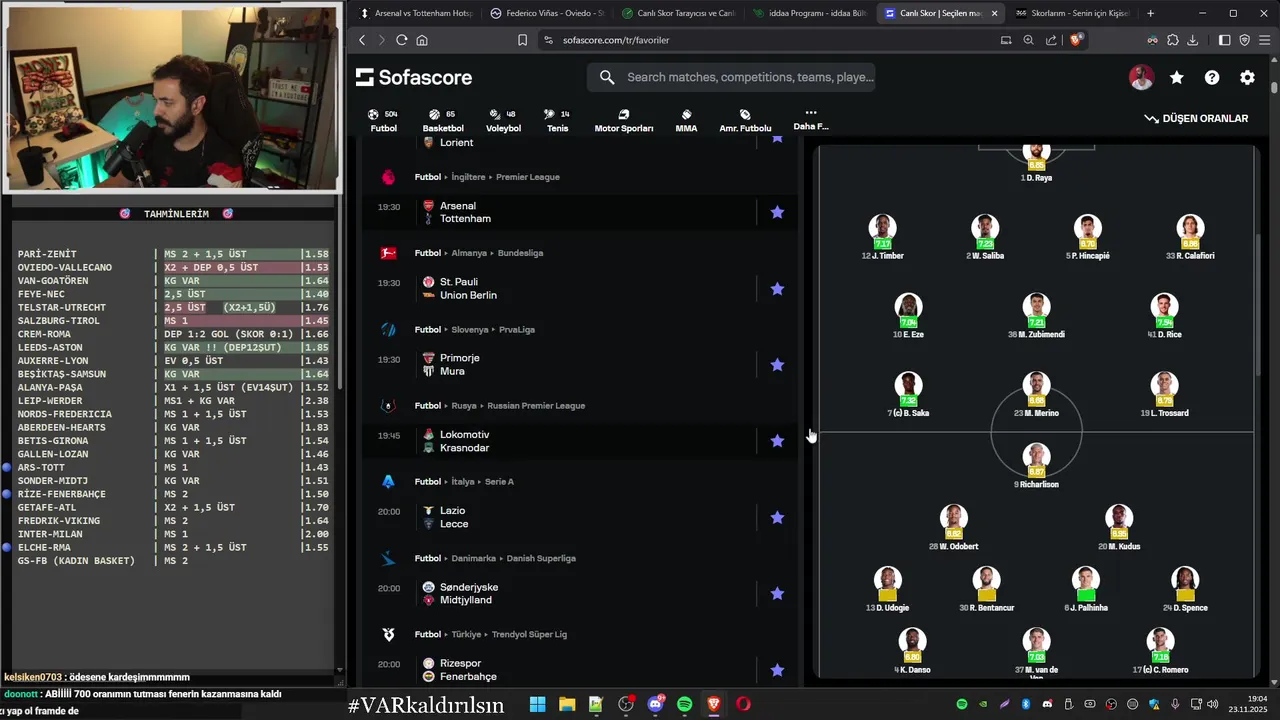Open Spotify from the taskbar
The image size is (1280, 720).
[684, 704]
